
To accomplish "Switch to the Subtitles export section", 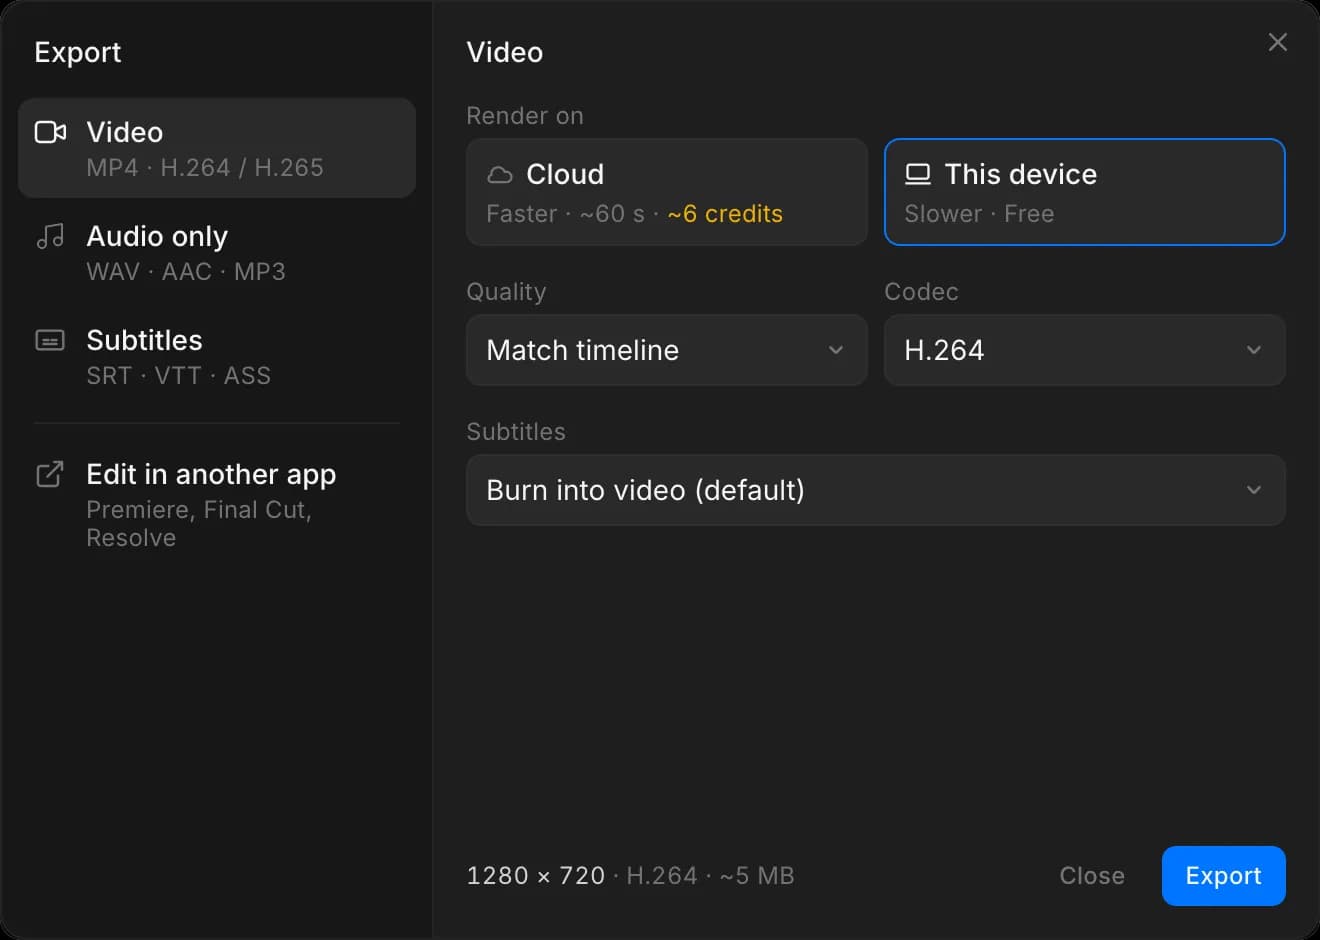I will point(217,356).
